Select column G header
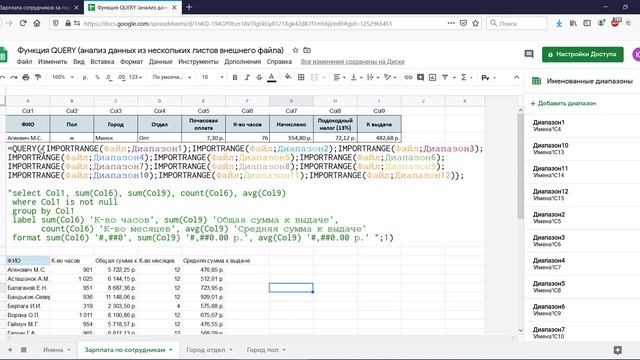Image resolution: width=640 pixels, height=360 pixels. click(291, 101)
